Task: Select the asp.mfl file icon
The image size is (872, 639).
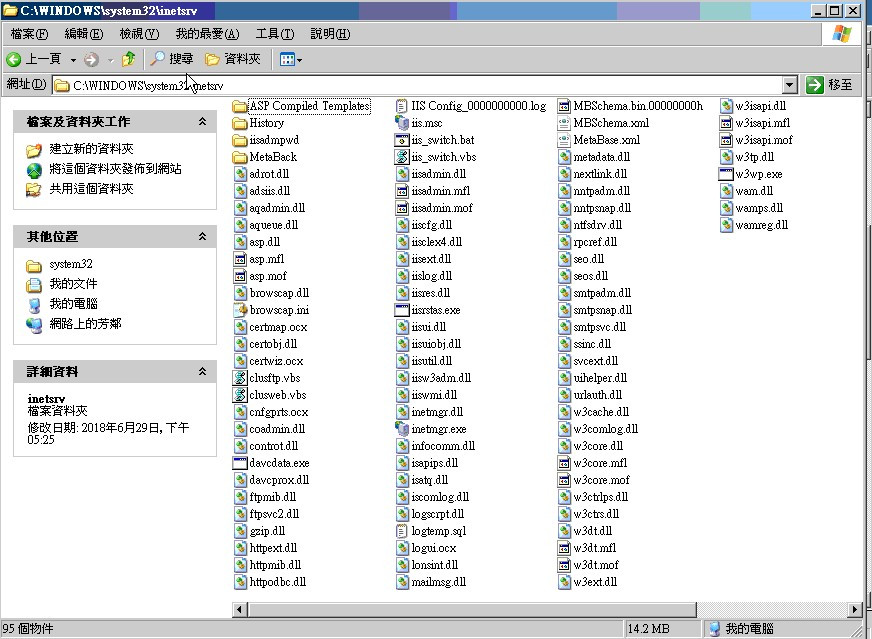Action: (x=240, y=259)
